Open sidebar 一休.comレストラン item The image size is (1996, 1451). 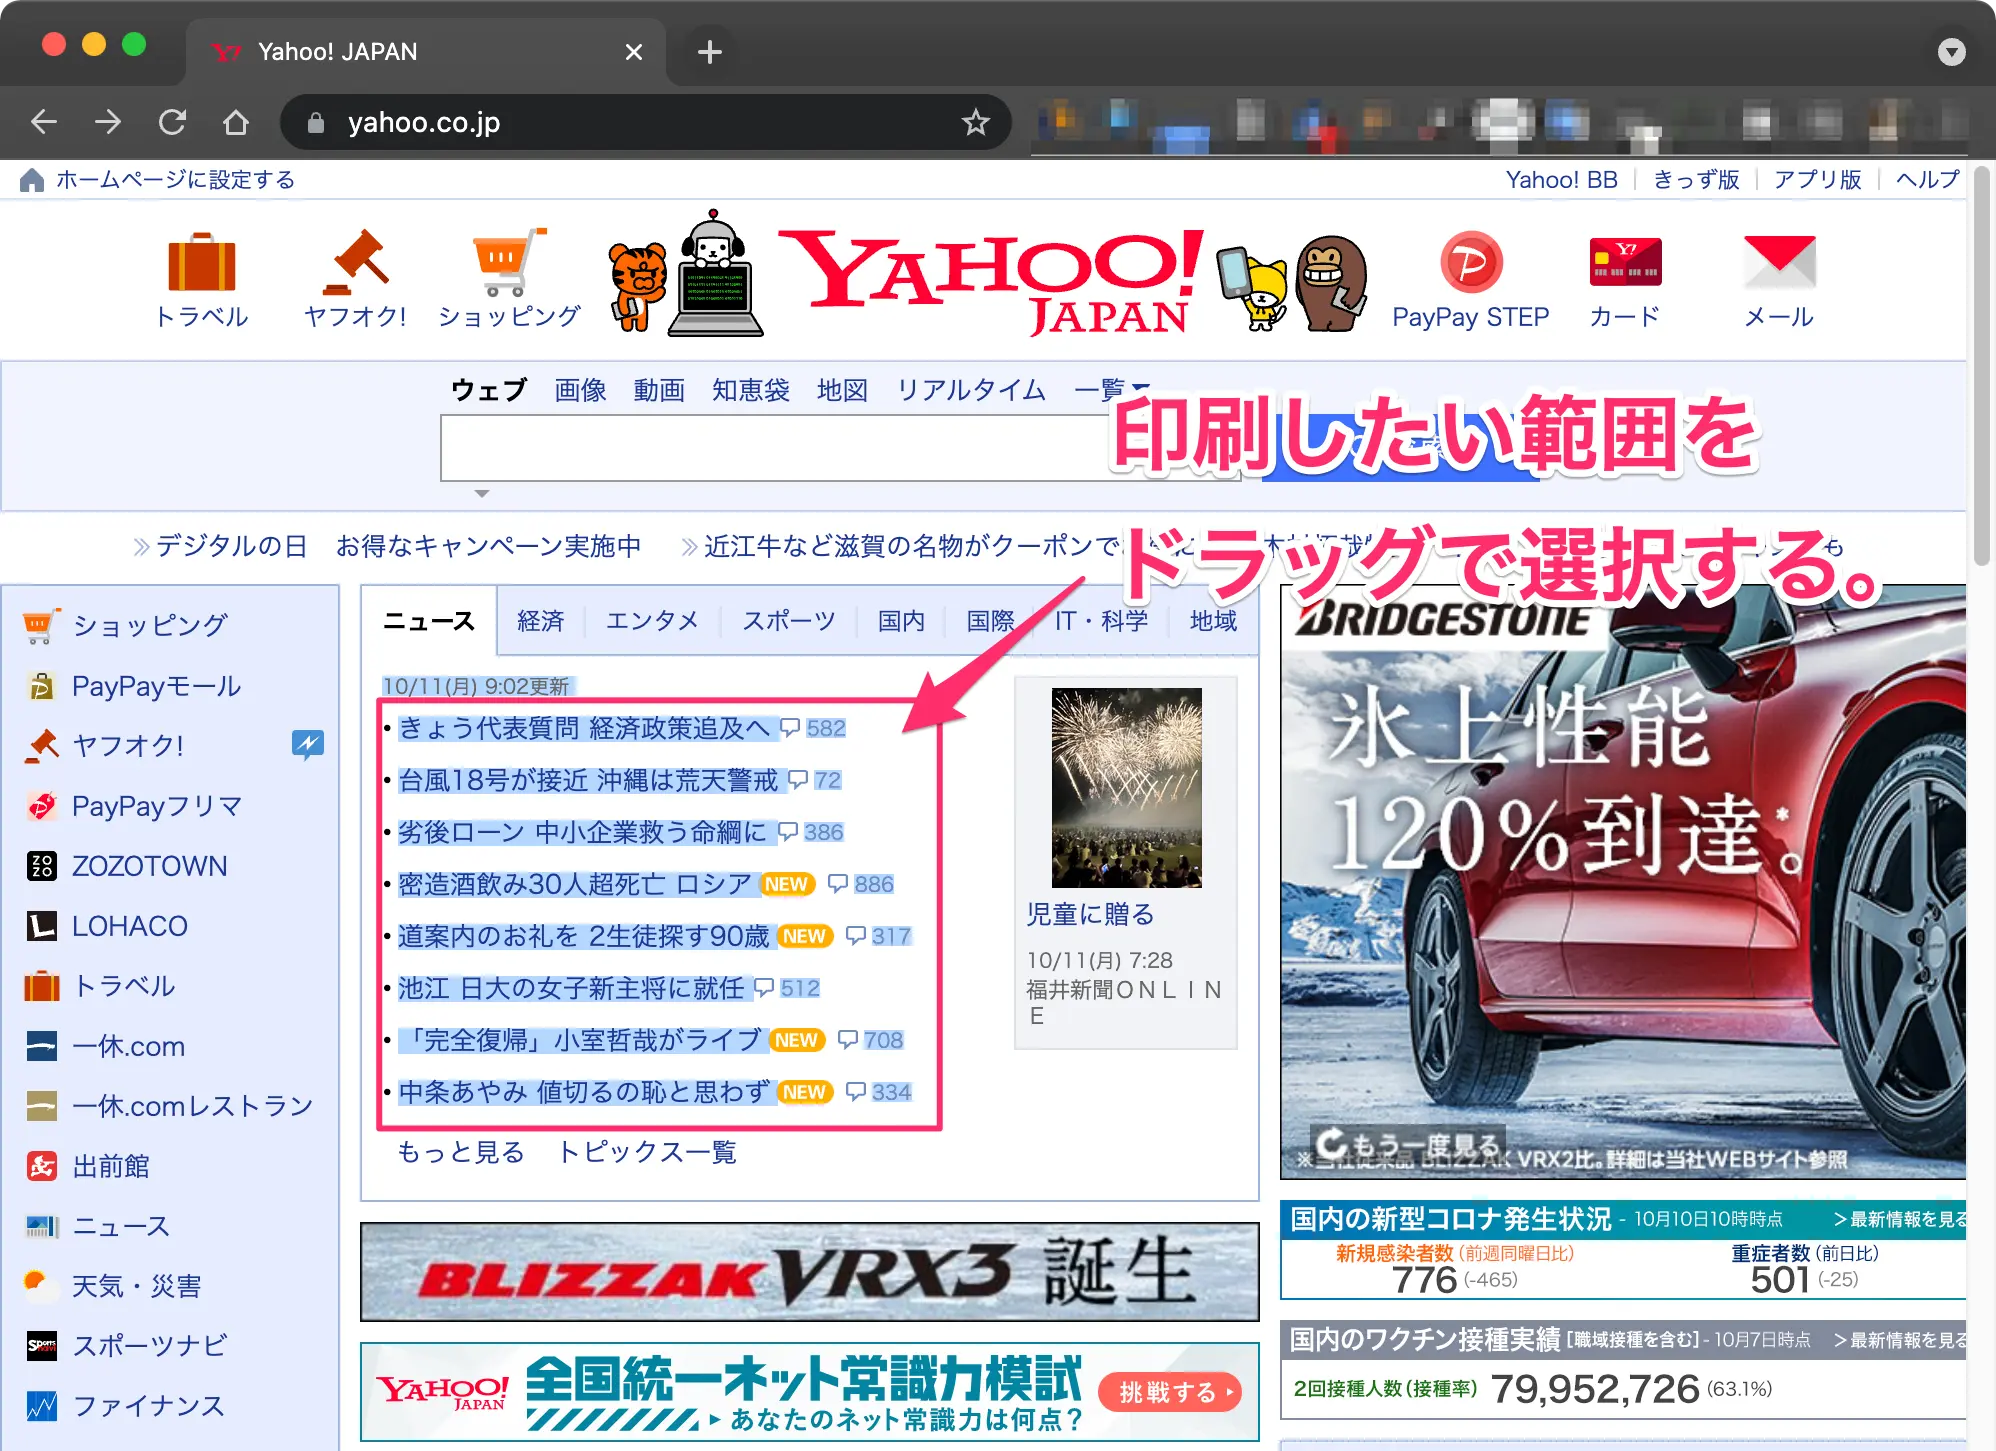[x=192, y=1106]
